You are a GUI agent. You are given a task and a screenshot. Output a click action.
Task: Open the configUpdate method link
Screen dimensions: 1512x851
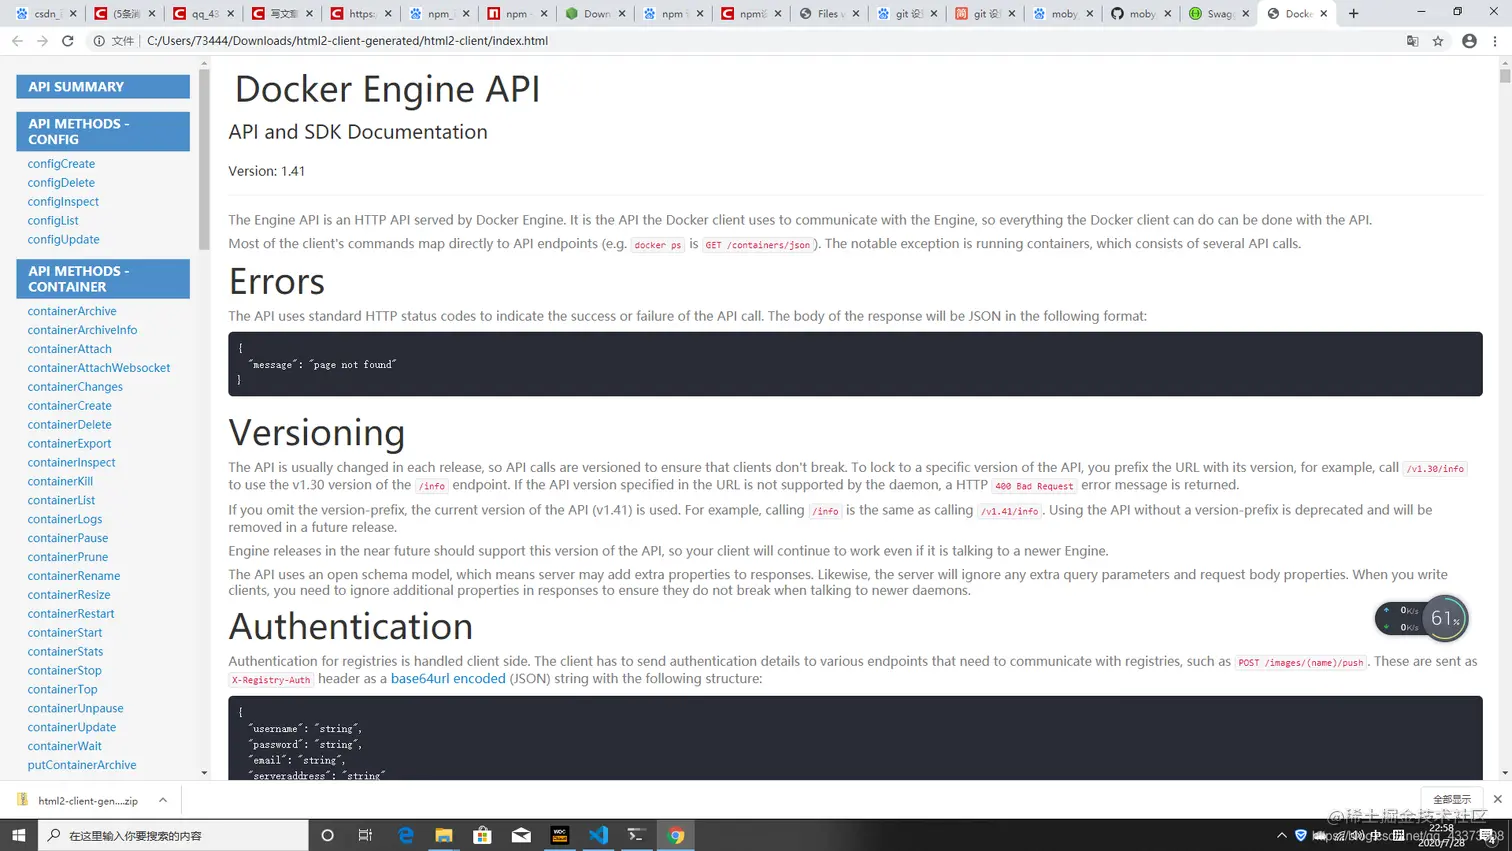click(x=63, y=240)
